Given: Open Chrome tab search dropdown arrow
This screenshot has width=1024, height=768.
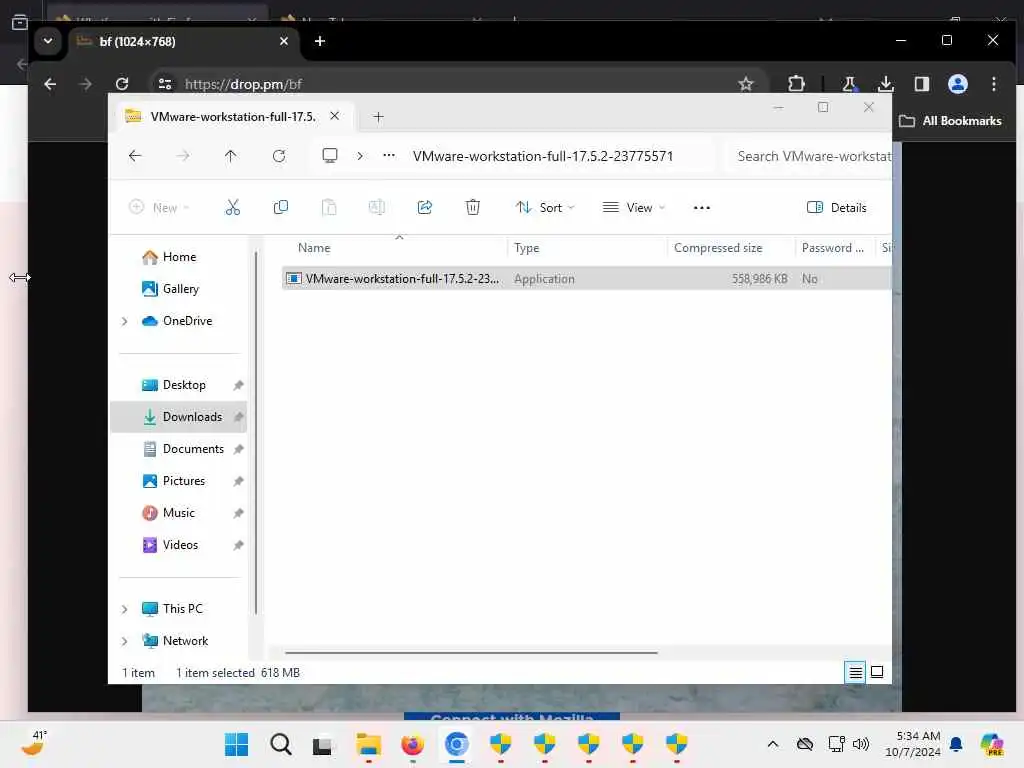Looking at the screenshot, I should (x=48, y=40).
